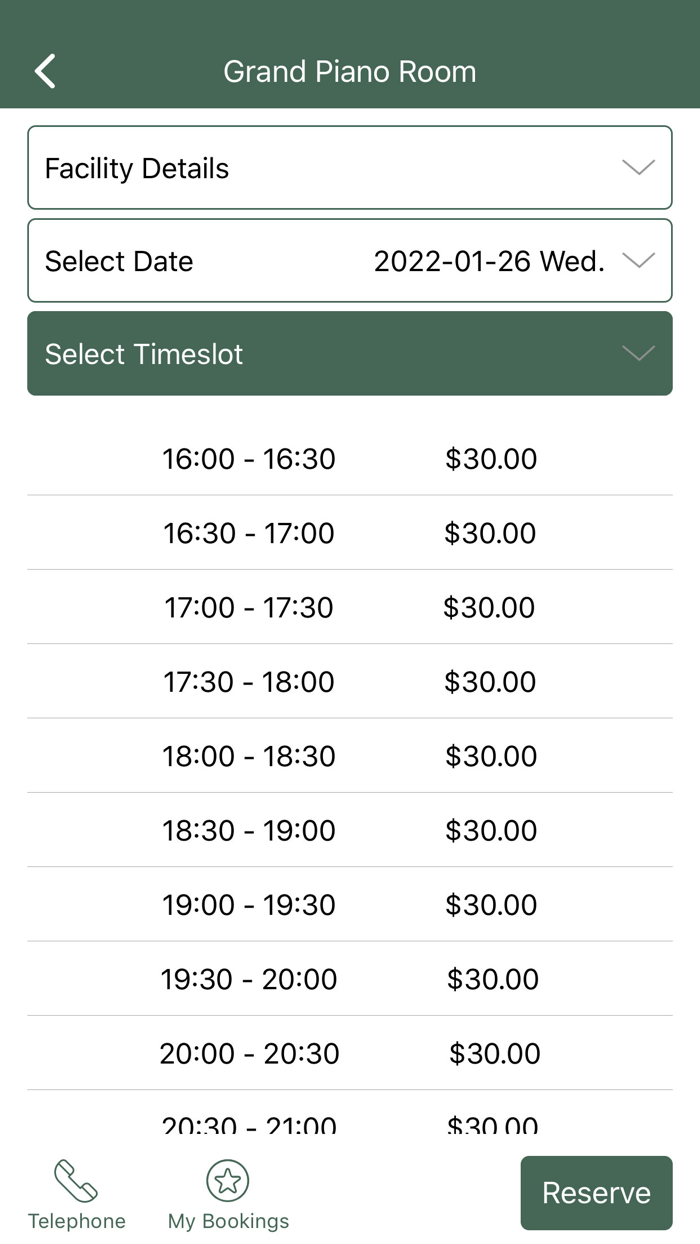Screen dimensions: 700x1244
Task: Pick the 19:30 - 20:00 timeslot
Action: [349, 979]
